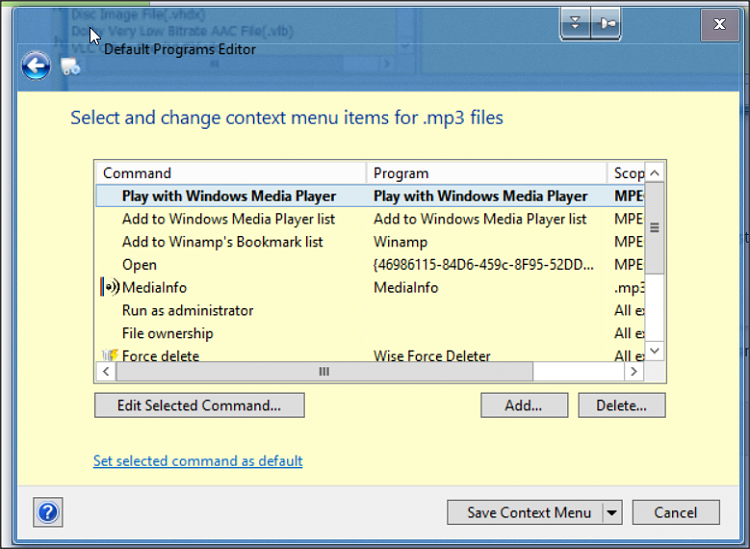This screenshot has width=750, height=549.
Task: Select the MediaInfo command row
Action: (x=370, y=287)
